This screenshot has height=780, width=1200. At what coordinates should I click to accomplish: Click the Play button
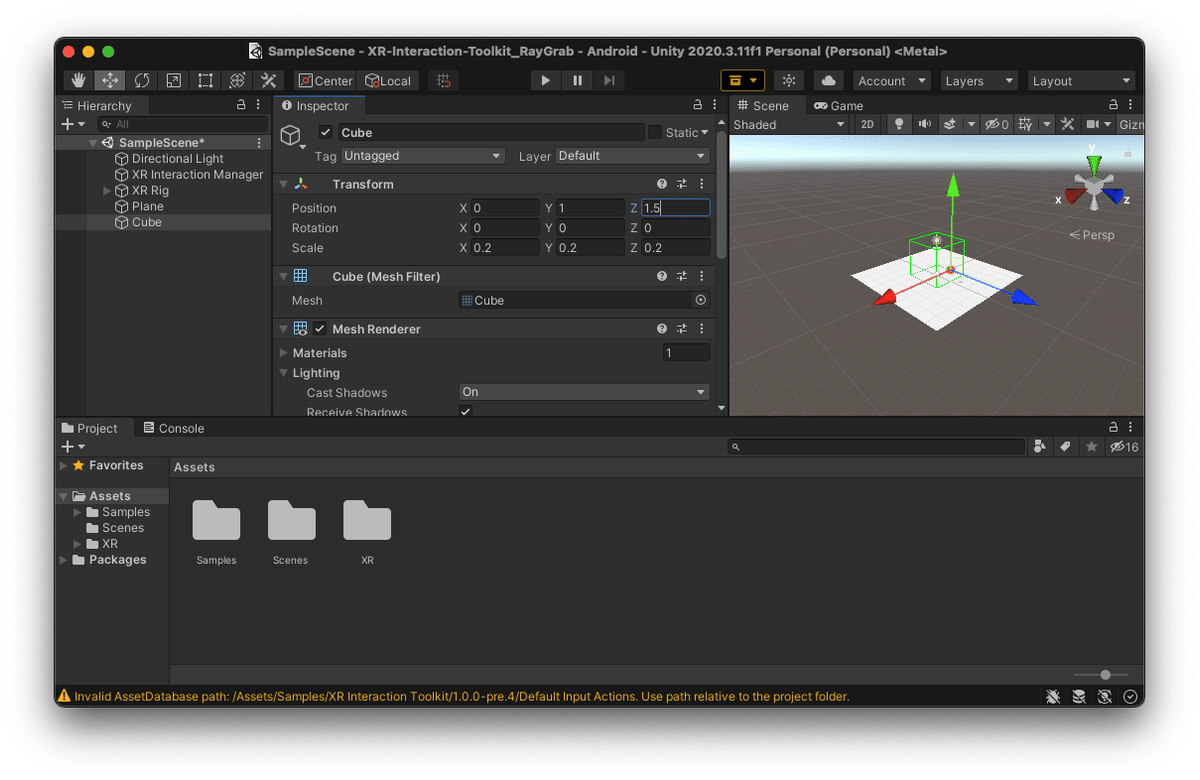click(x=544, y=81)
